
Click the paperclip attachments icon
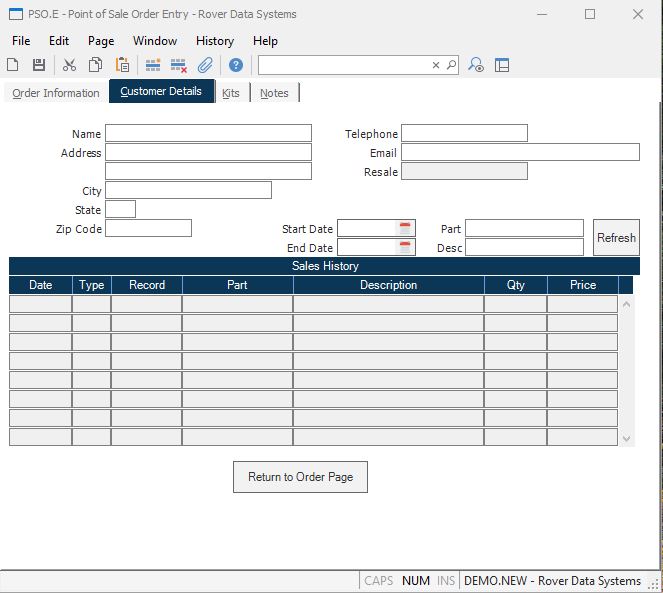pyautogui.click(x=205, y=65)
